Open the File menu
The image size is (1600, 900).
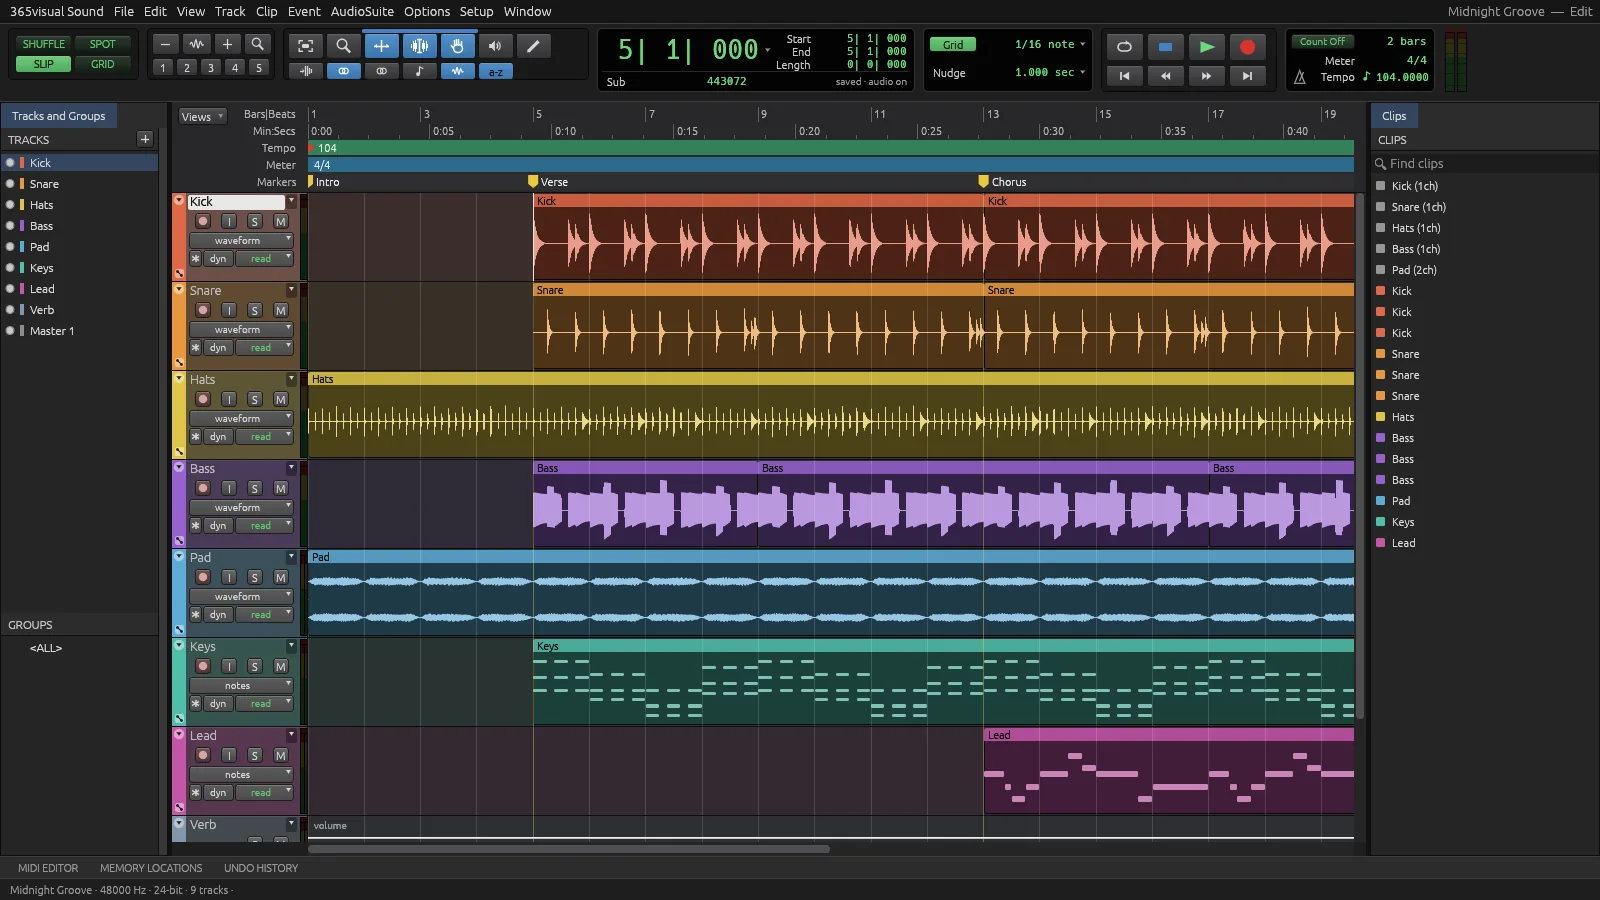pyautogui.click(x=124, y=11)
